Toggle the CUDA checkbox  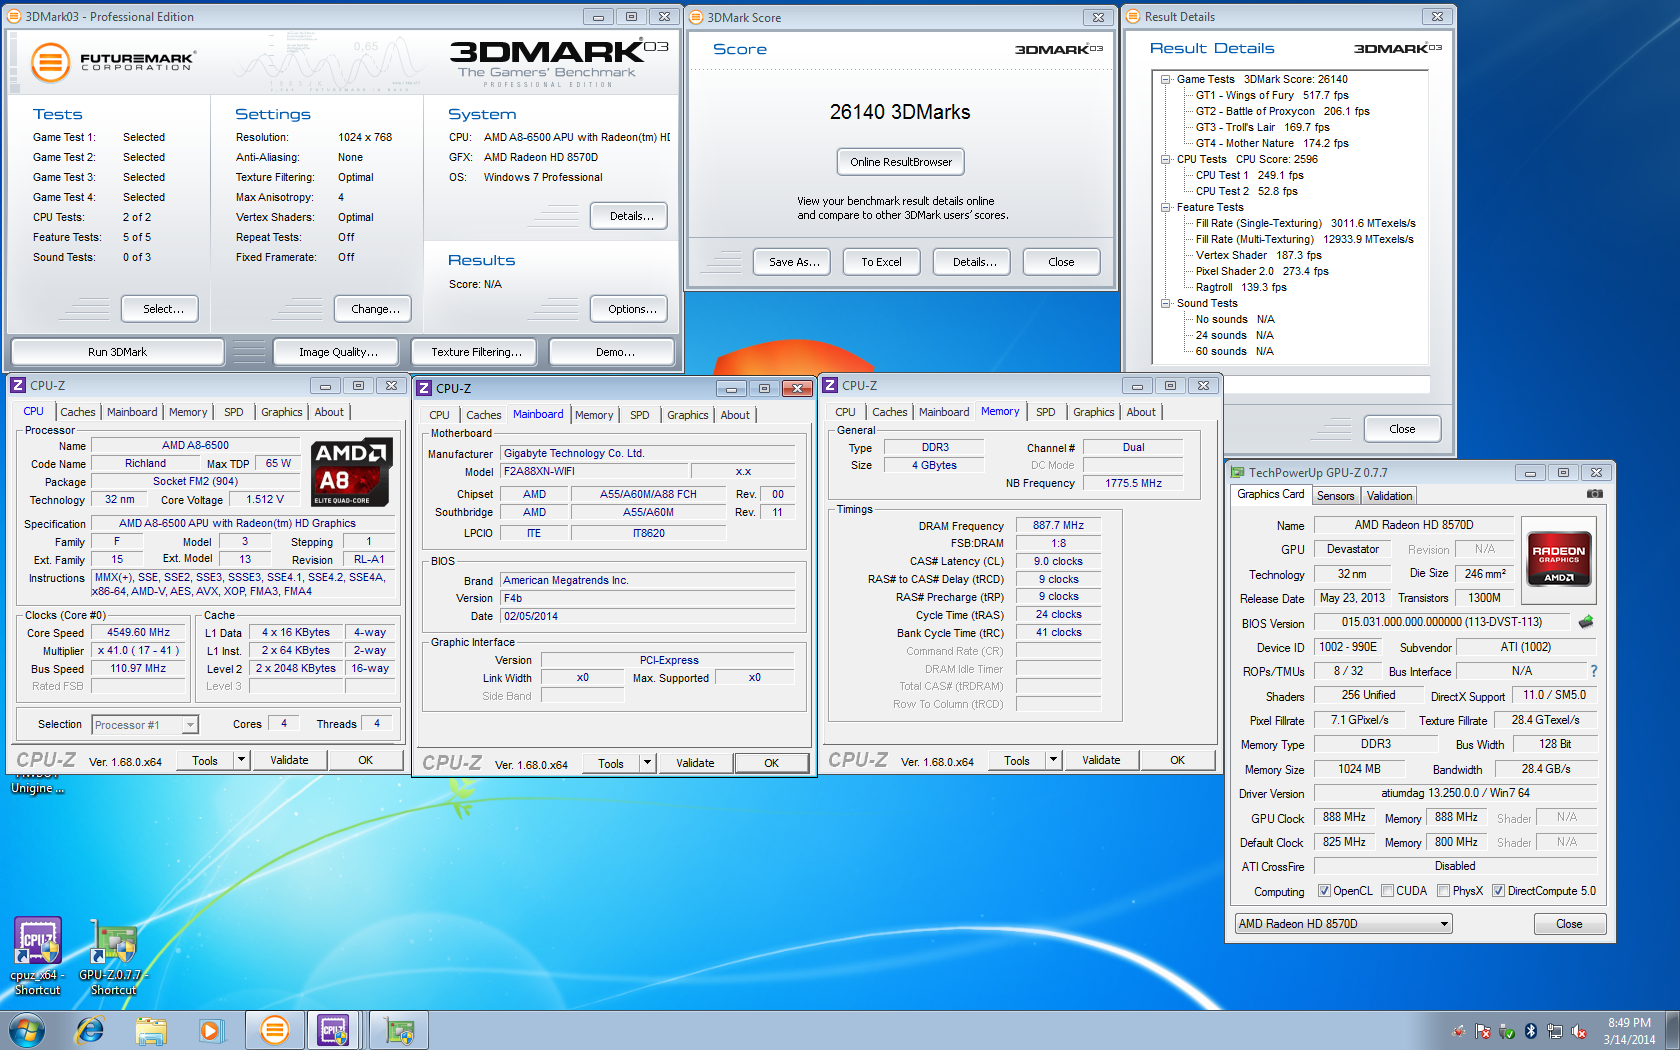click(1387, 891)
